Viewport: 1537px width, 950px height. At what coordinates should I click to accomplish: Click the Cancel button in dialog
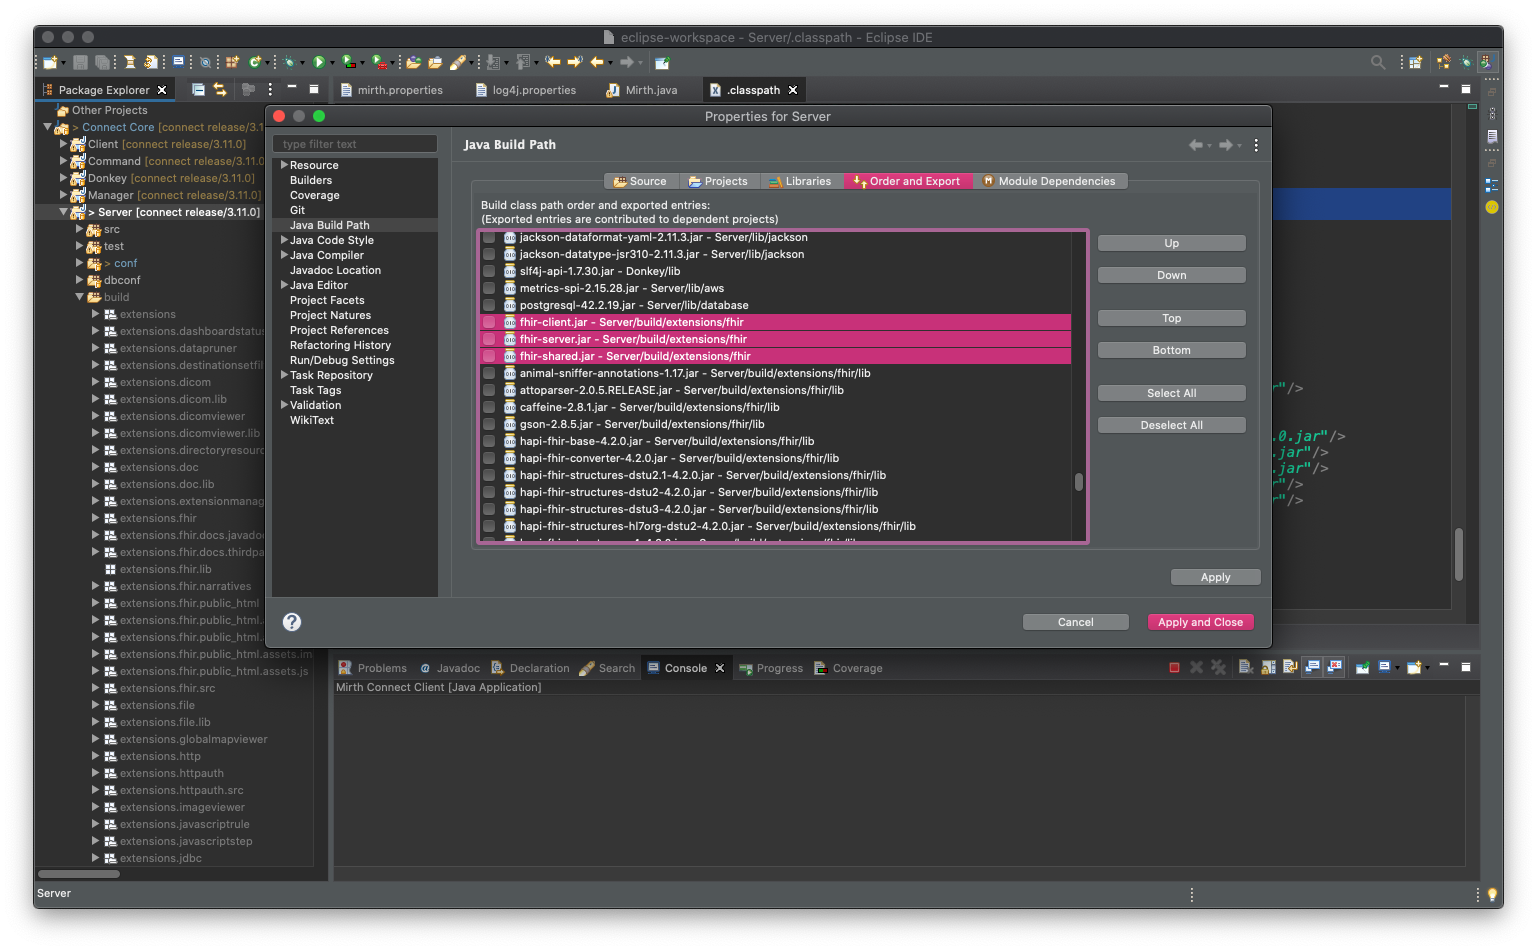(x=1075, y=622)
